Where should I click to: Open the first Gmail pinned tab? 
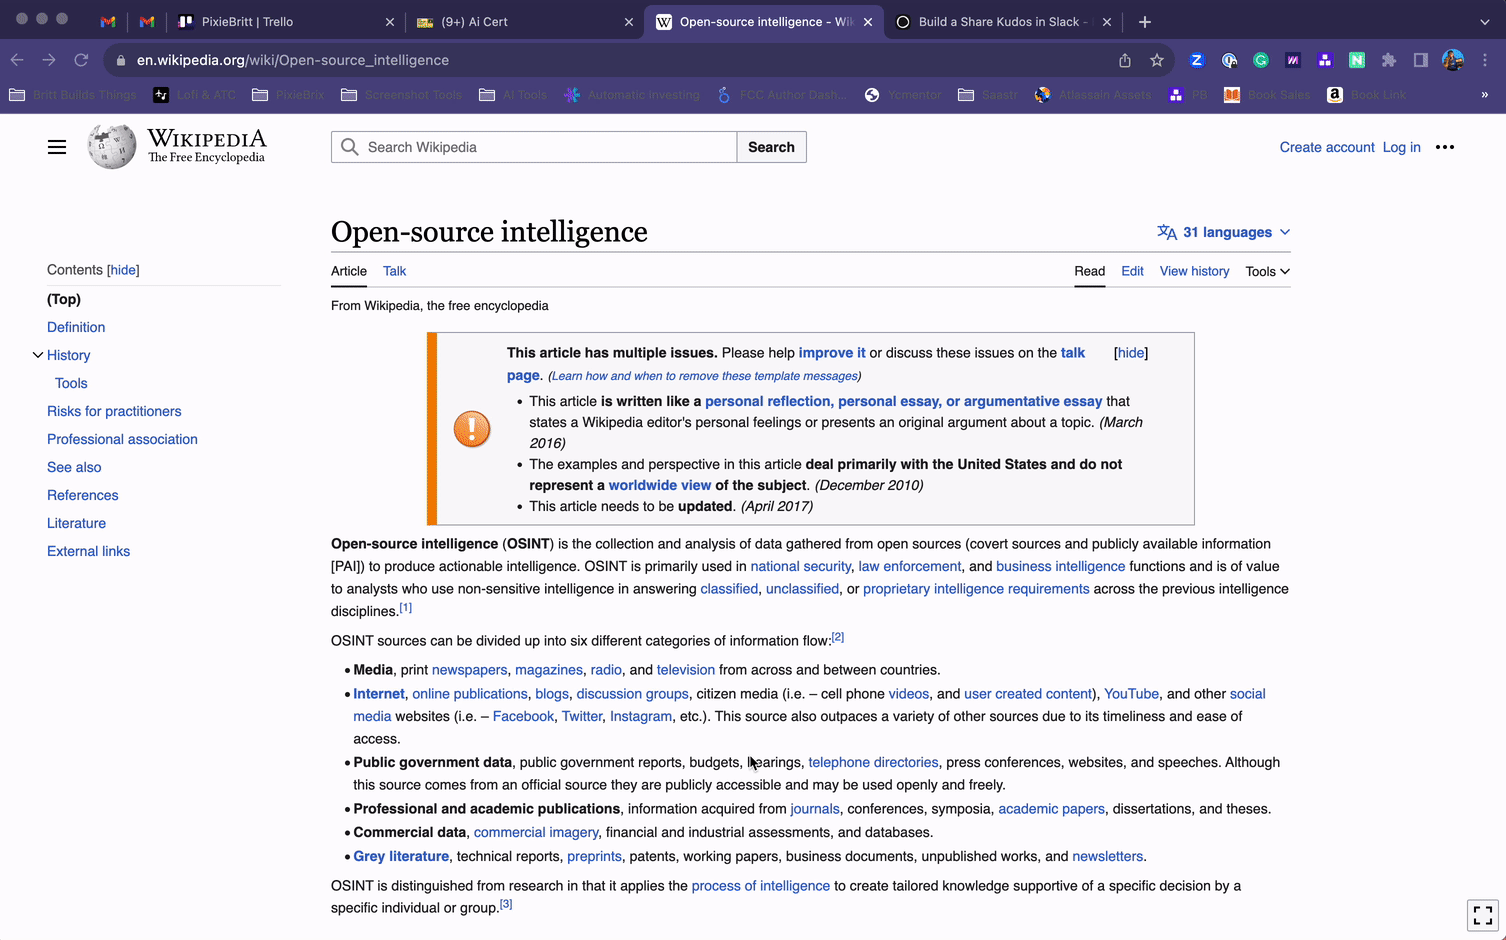click(108, 21)
